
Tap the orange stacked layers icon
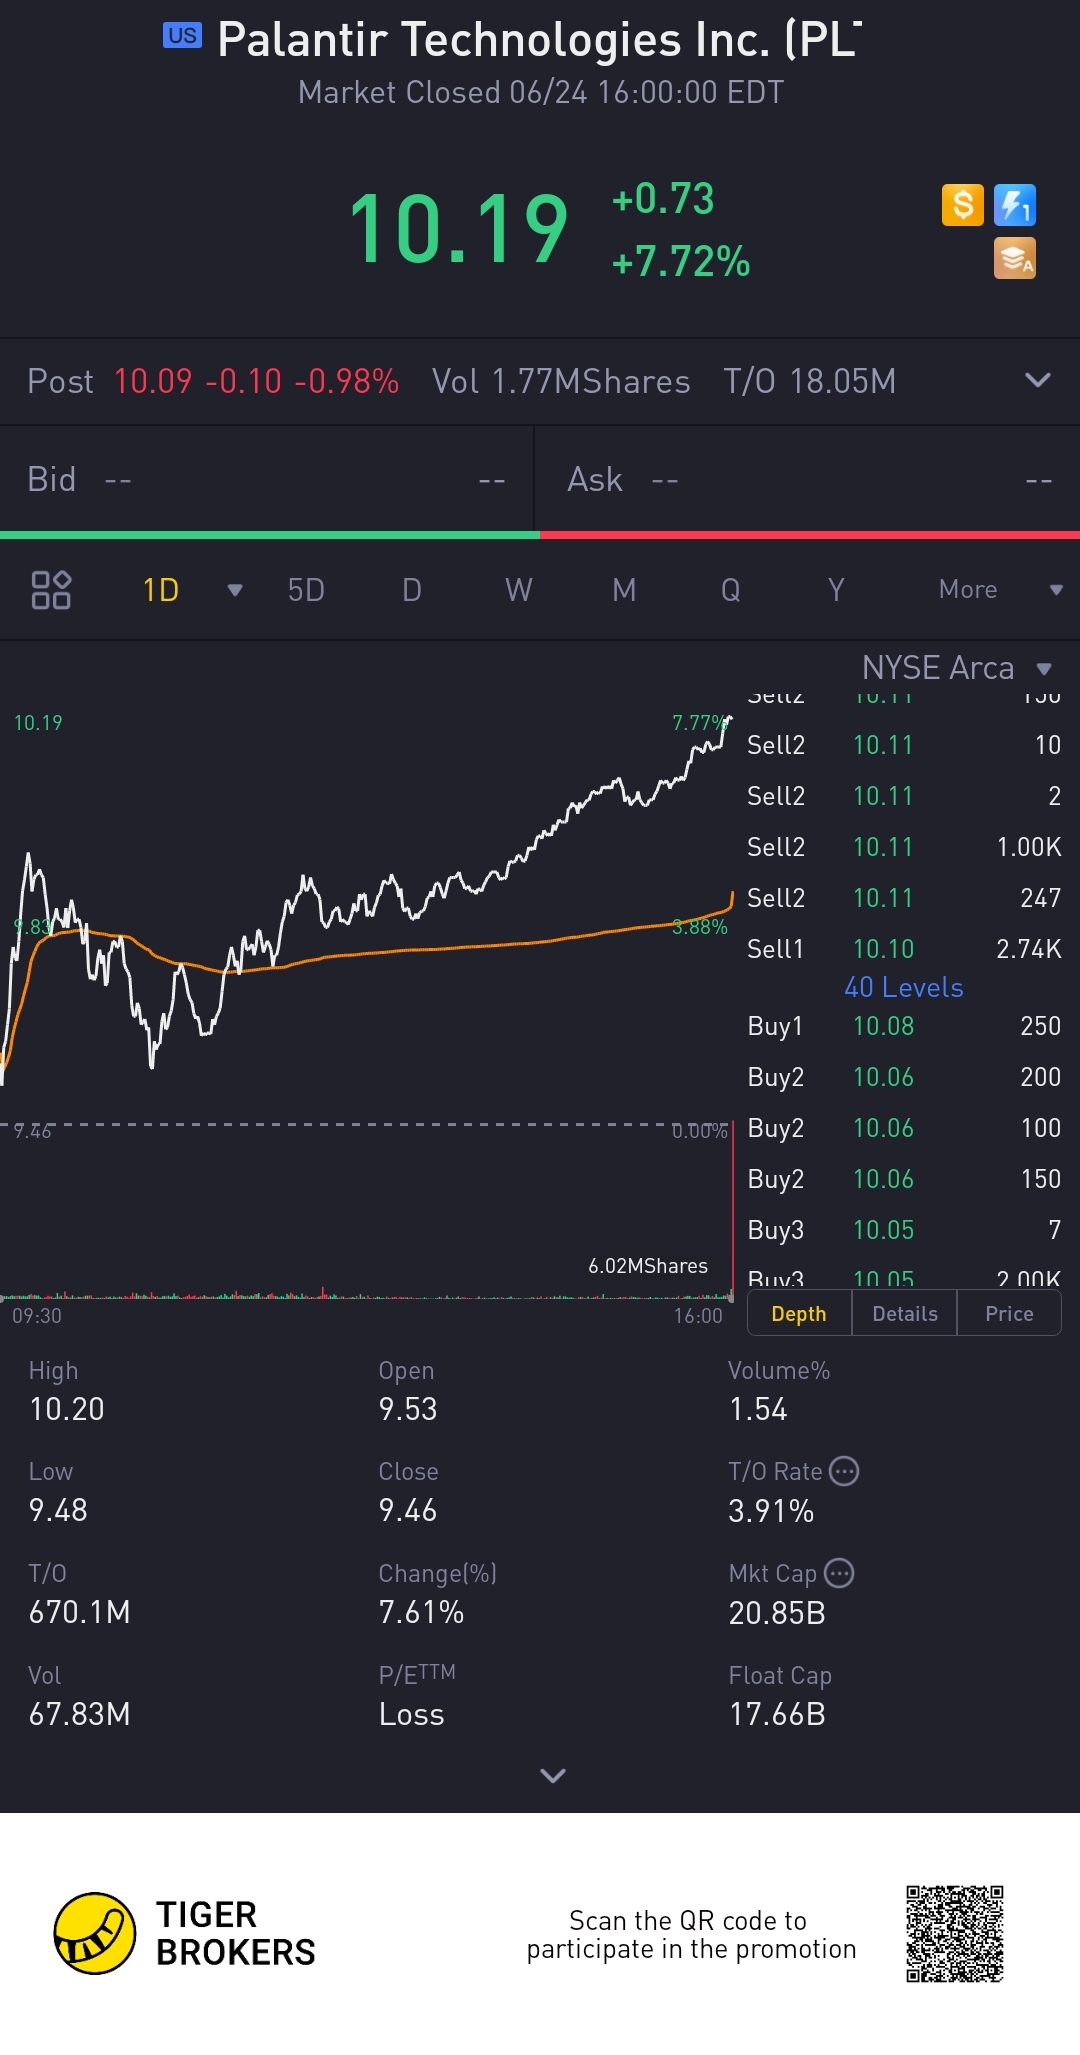click(x=1015, y=258)
